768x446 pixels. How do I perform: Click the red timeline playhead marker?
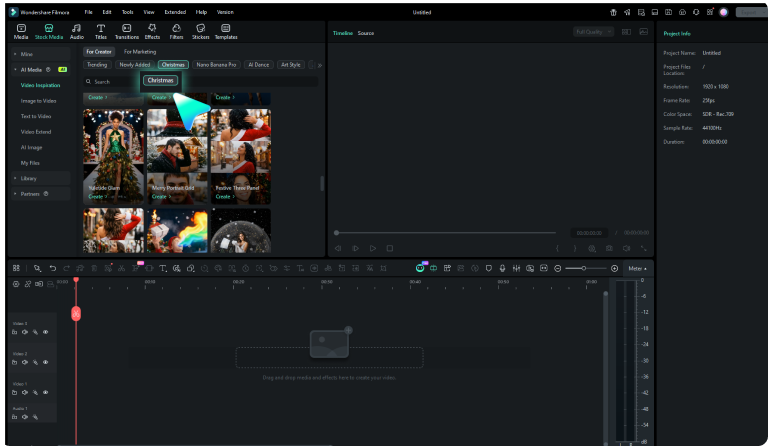pos(76,280)
